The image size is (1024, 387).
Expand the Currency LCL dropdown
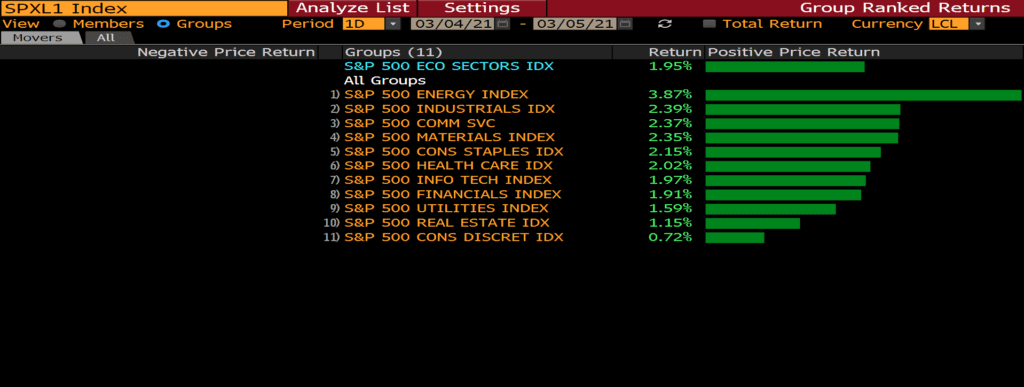point(977,23)
